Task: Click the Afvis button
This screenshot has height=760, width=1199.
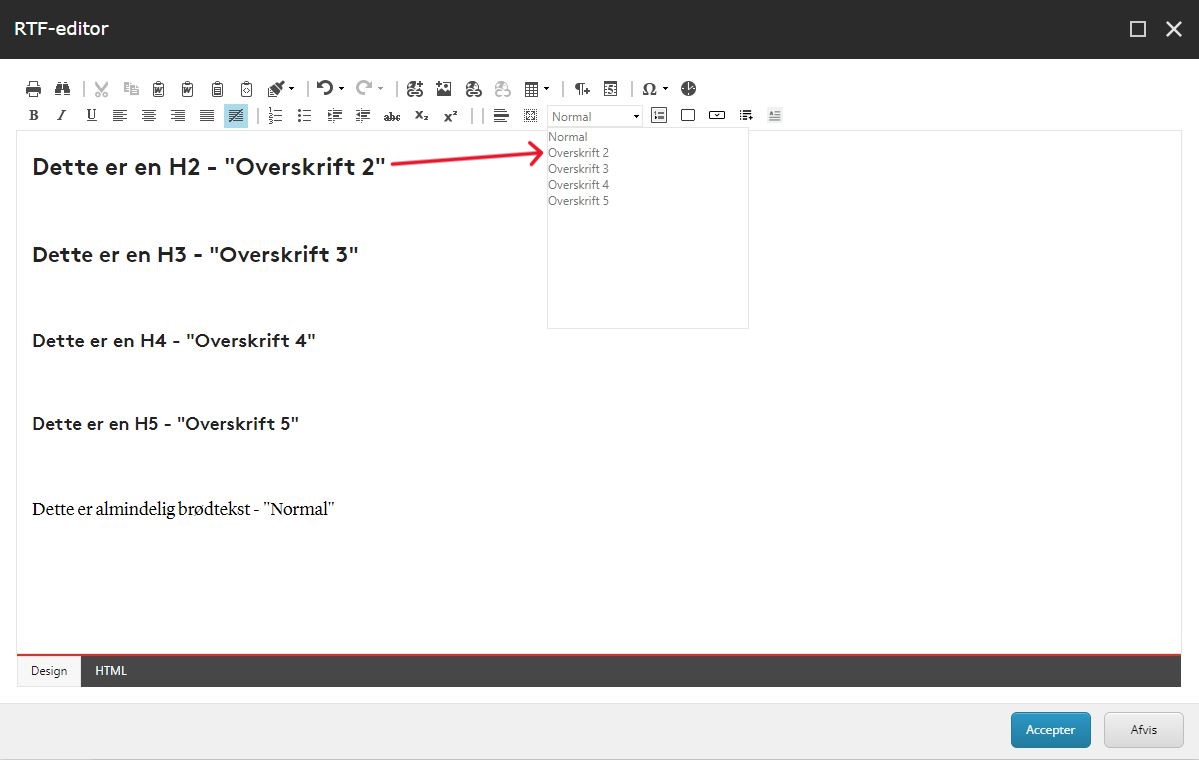Action: point(1143,730)
